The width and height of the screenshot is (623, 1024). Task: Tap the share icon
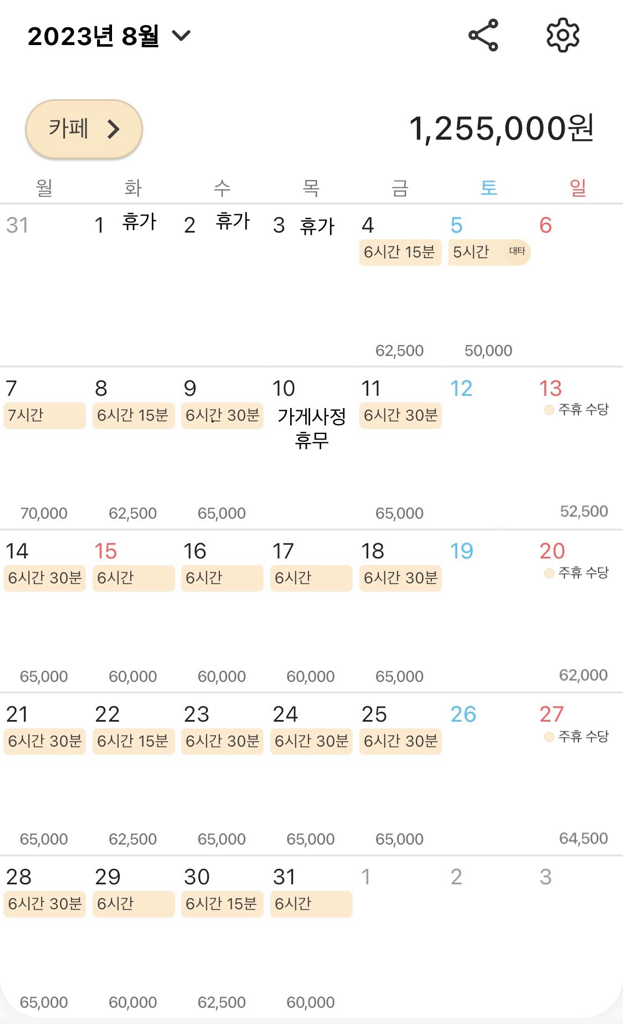483,36
